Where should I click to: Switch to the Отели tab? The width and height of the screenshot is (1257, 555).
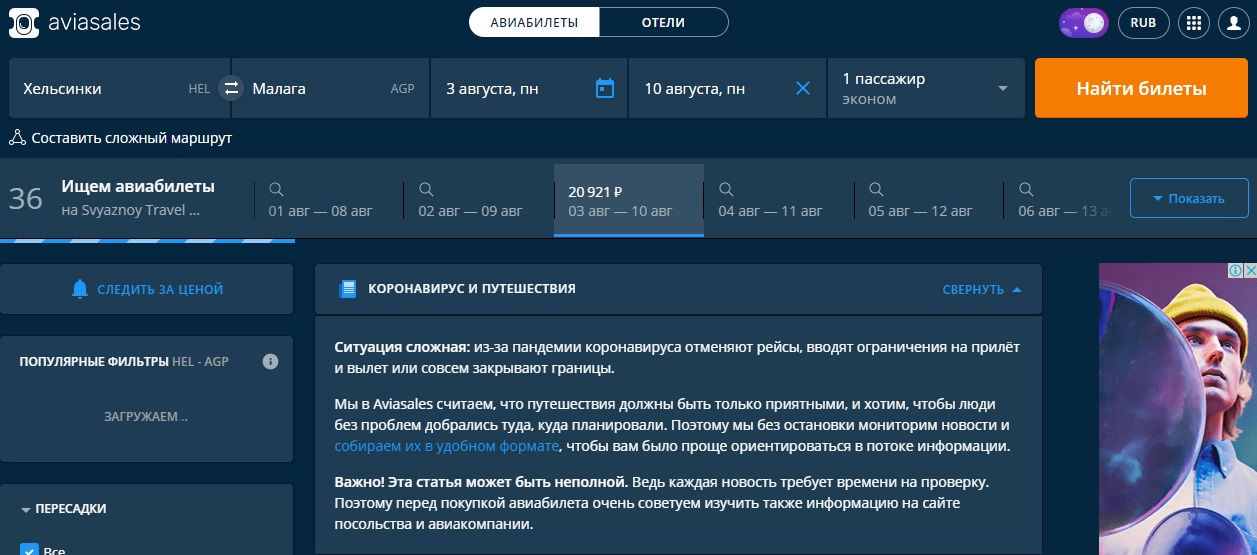(x=663, y=22)
